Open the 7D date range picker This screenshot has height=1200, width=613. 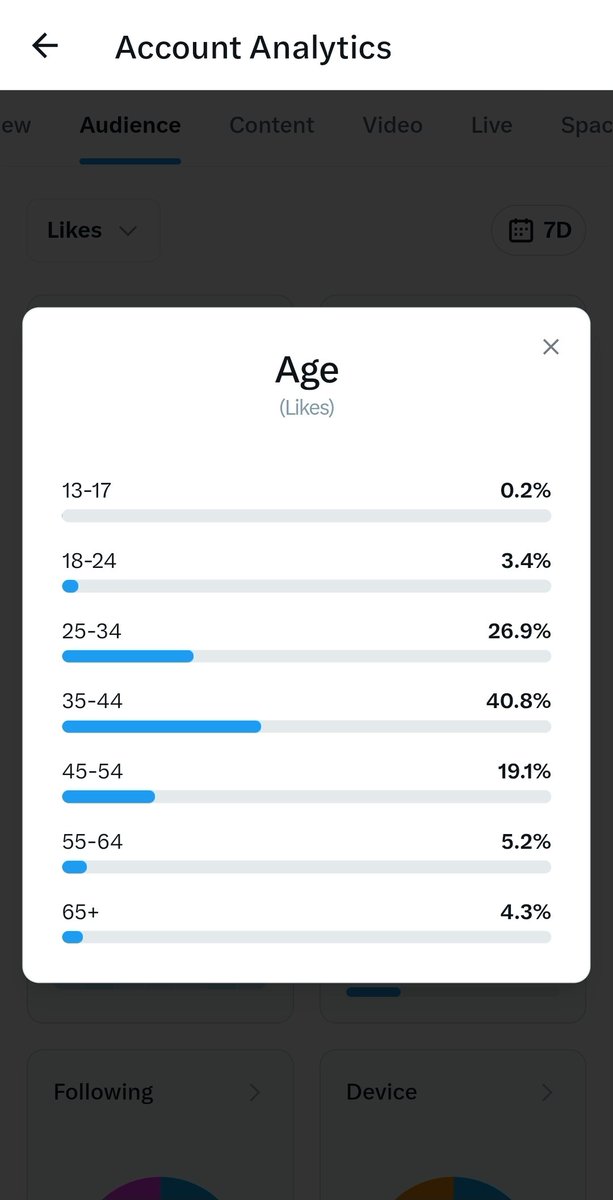tap(539, 230)
